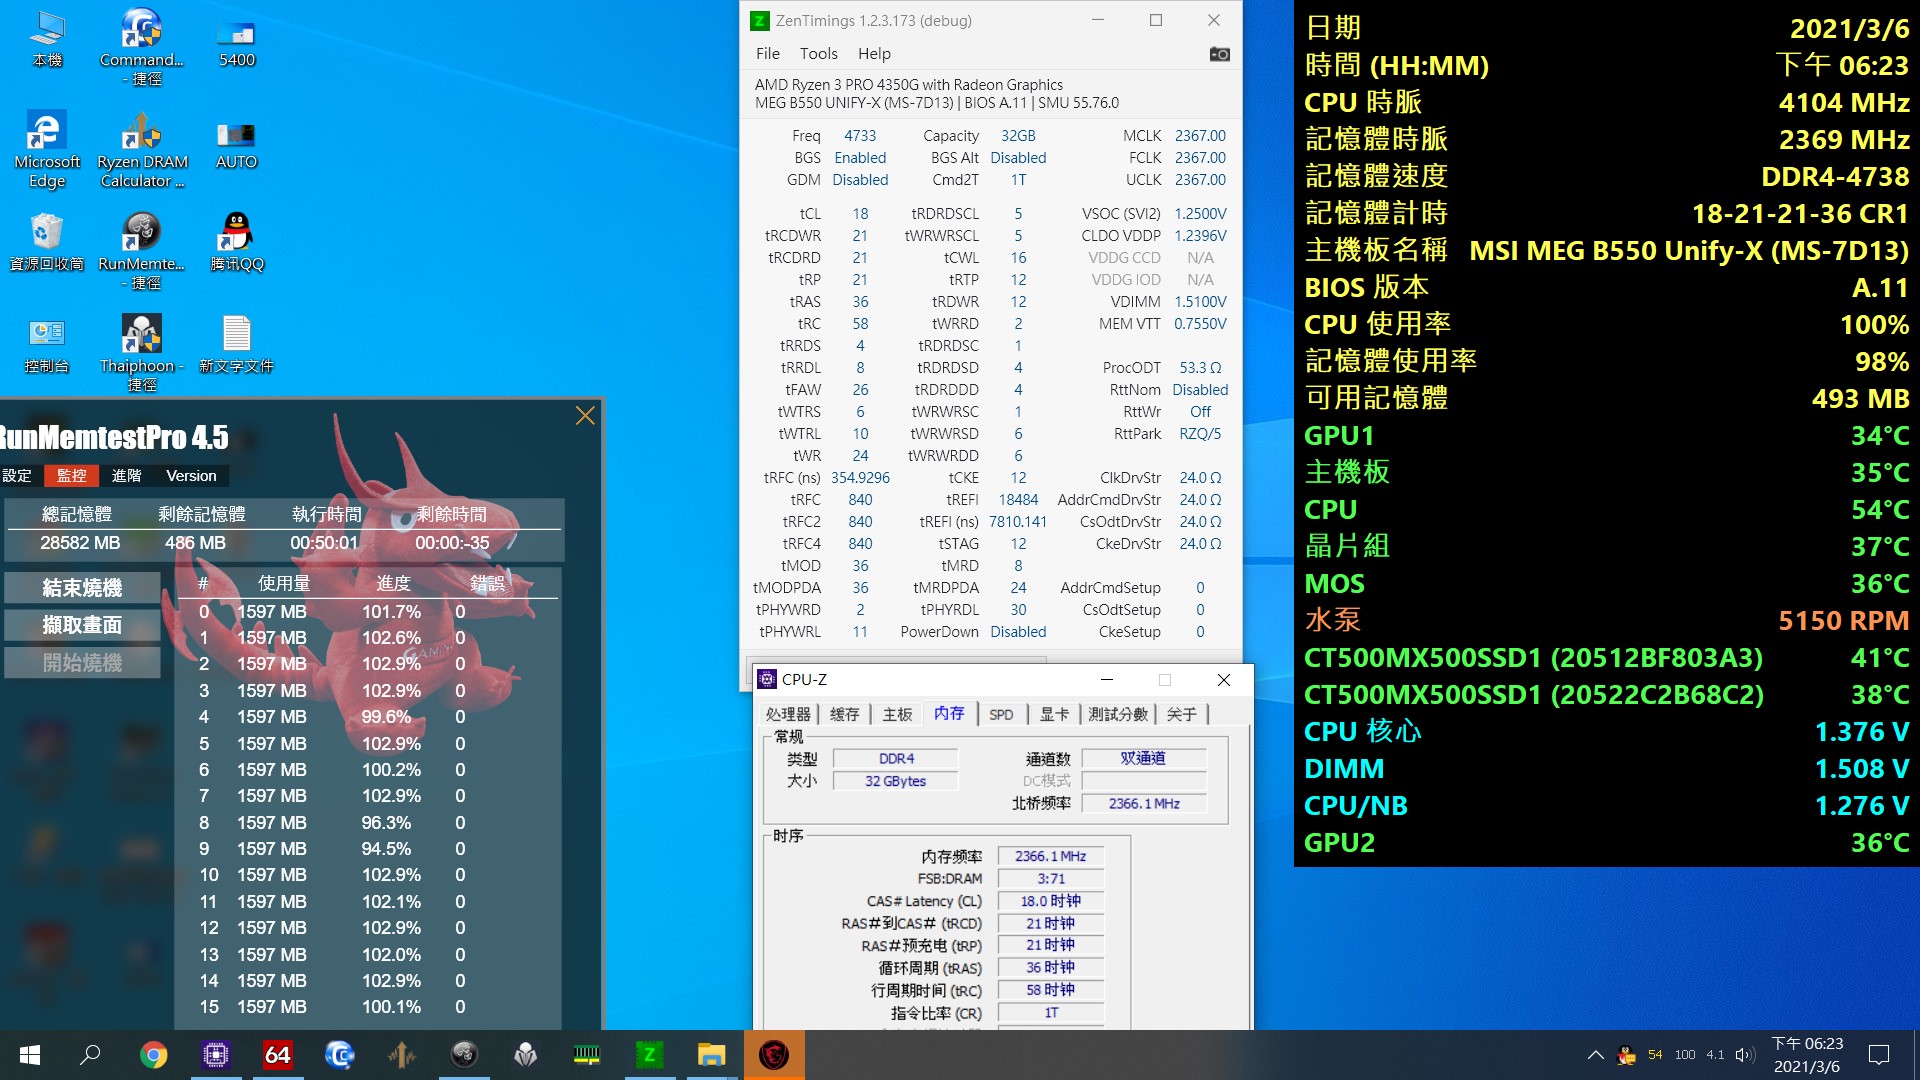
Task: Open the notification center icon
Action: pos(1879,1055)
